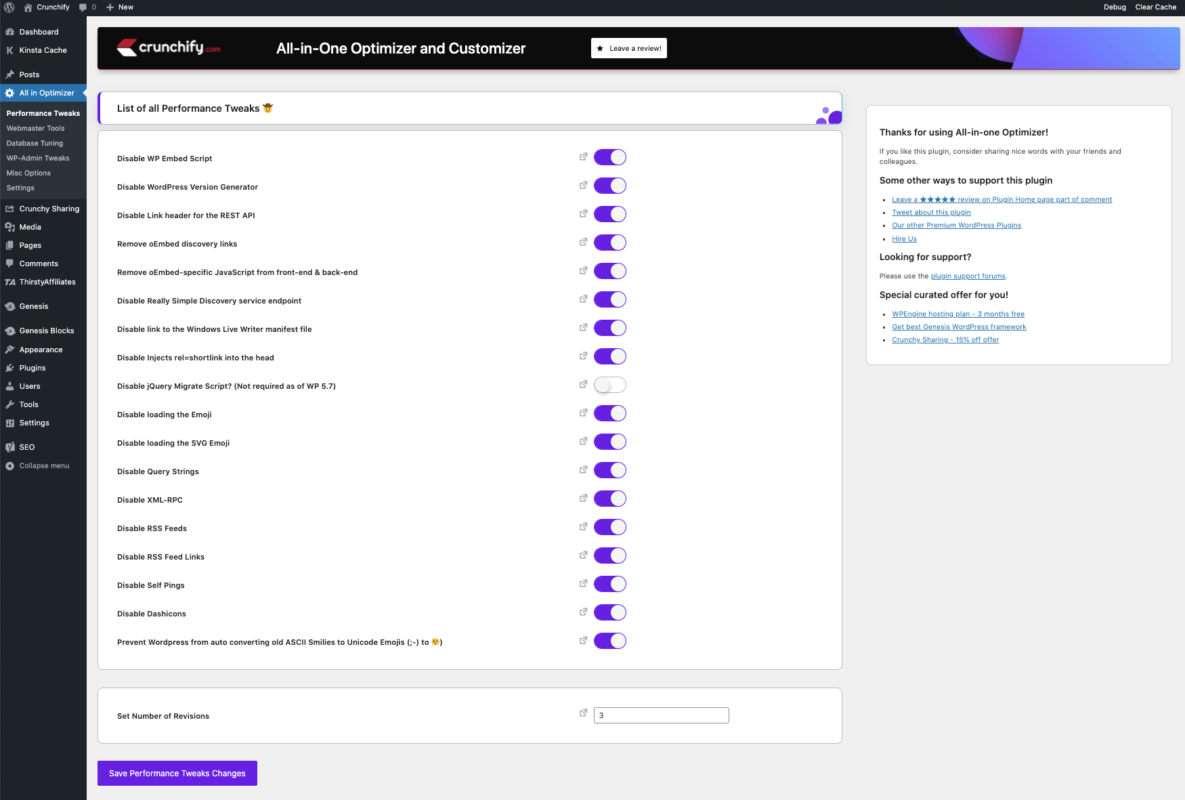Open external link icon for Remove oEmbed-specific JavaScript

pos(583,270)
